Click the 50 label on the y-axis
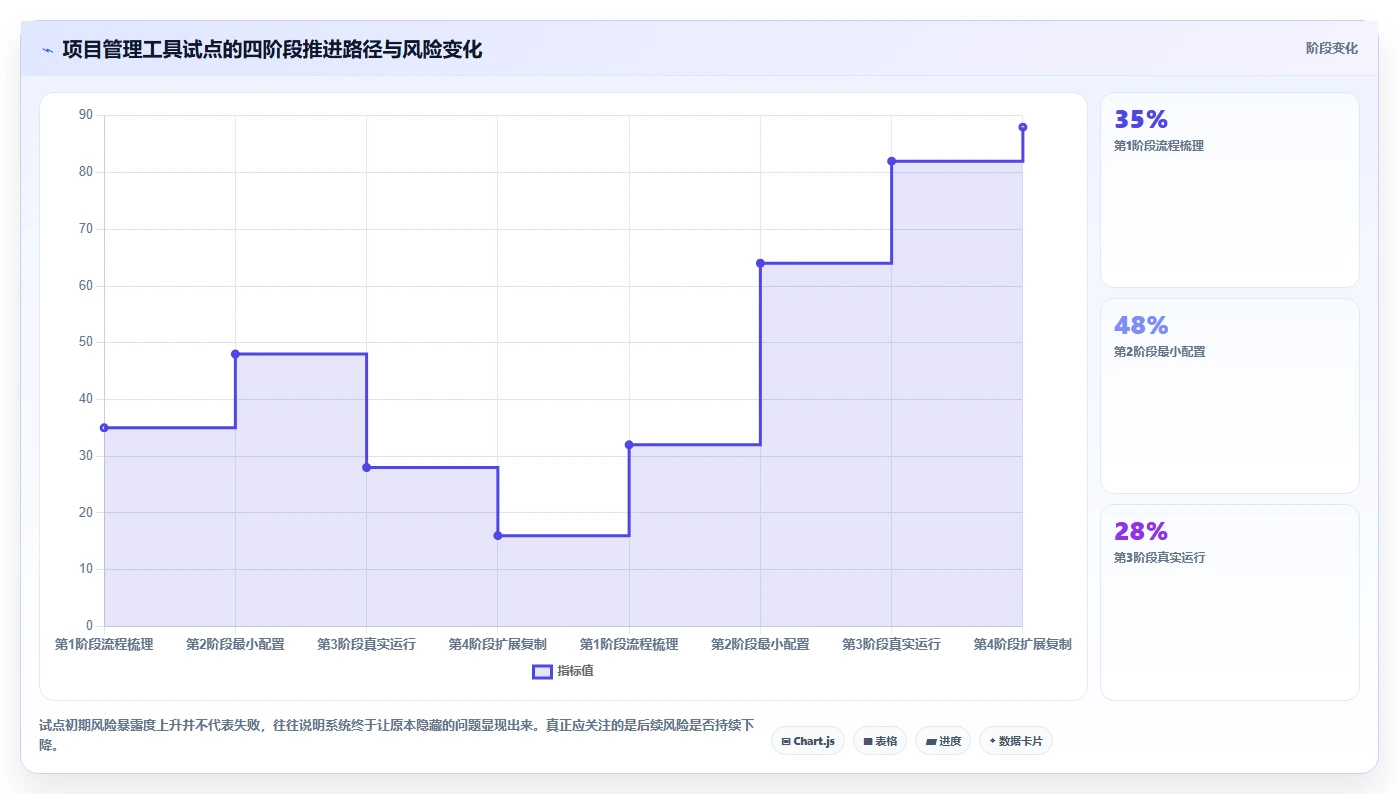Image resolution: width=1399 pixels, height=794 pixels. click(85, 342)
